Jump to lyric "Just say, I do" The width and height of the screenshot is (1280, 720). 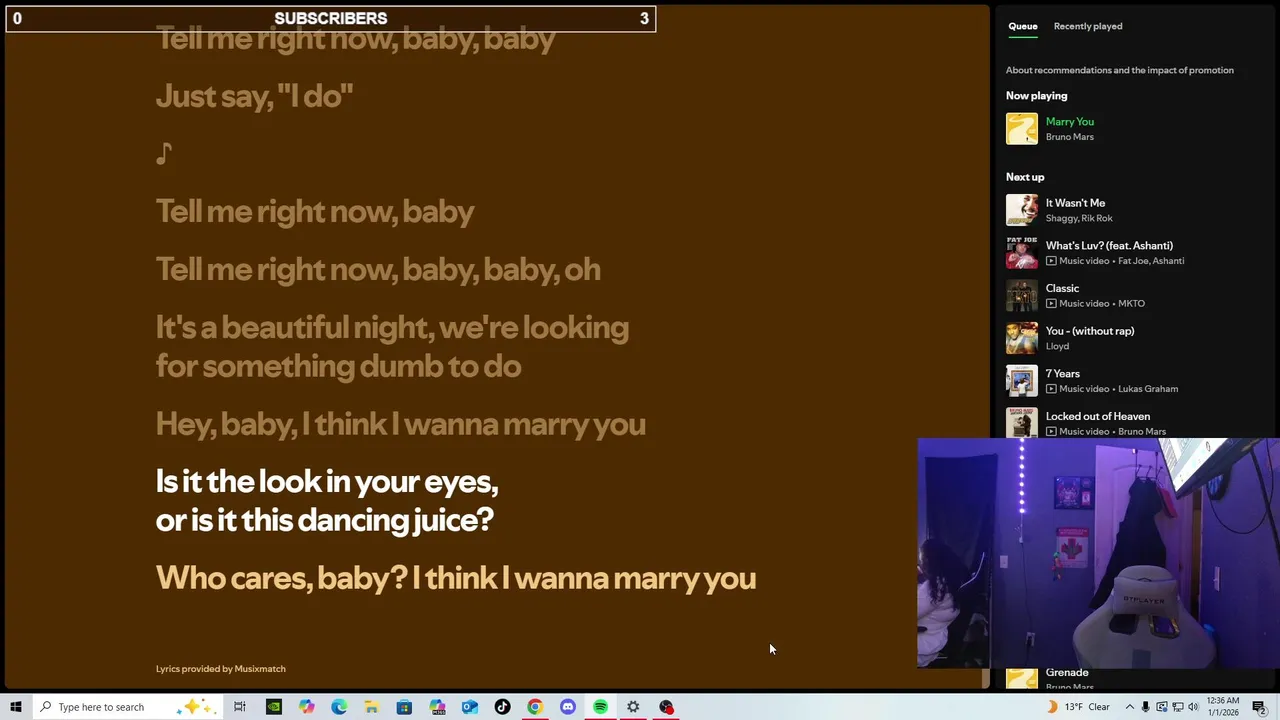point(255,96)
